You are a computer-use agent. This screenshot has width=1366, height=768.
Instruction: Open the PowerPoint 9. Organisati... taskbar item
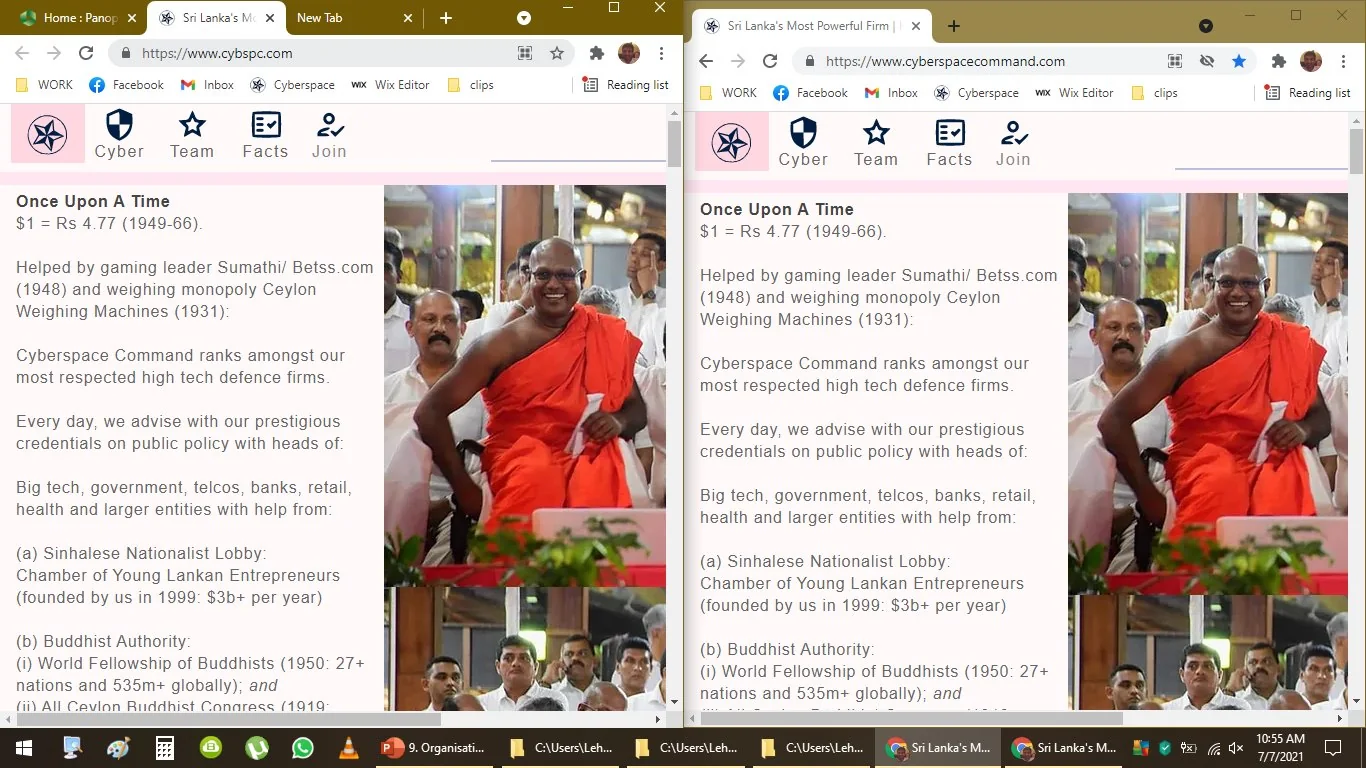point(434,748)
